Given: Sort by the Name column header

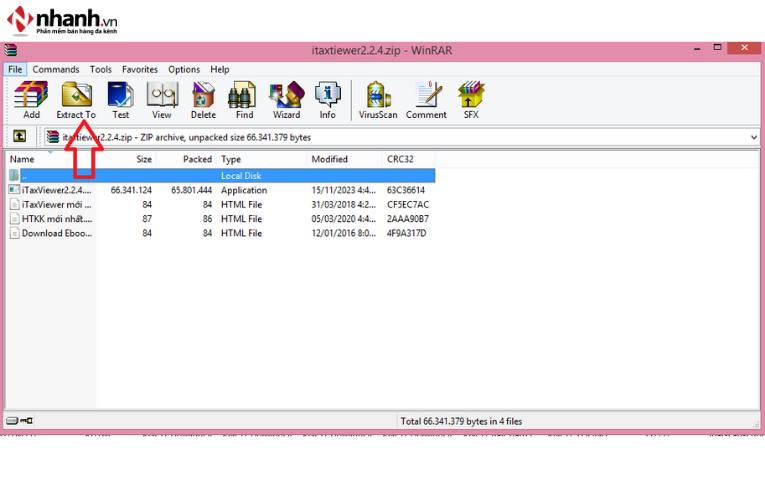Looking at the screenshot, I should (51, 159).
